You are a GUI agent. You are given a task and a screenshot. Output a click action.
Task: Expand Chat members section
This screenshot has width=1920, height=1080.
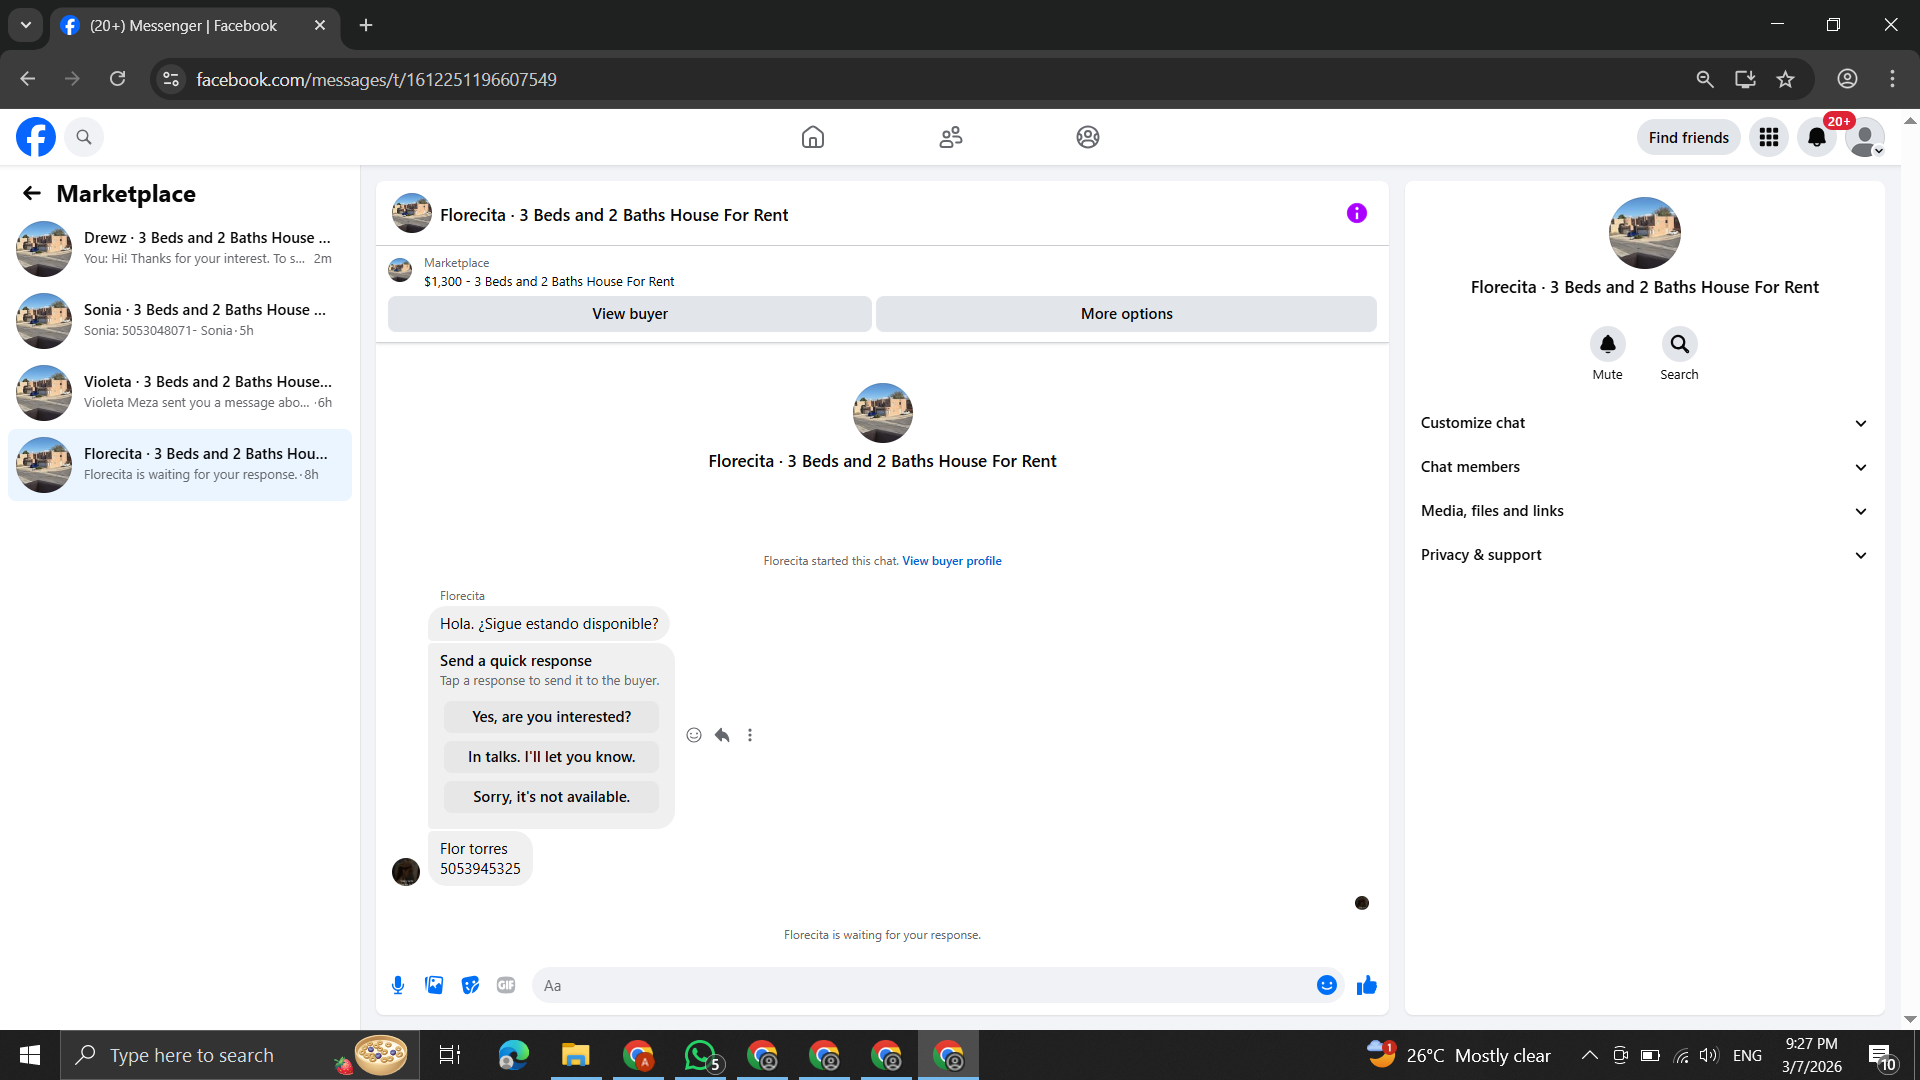(x=1645, y=467)
